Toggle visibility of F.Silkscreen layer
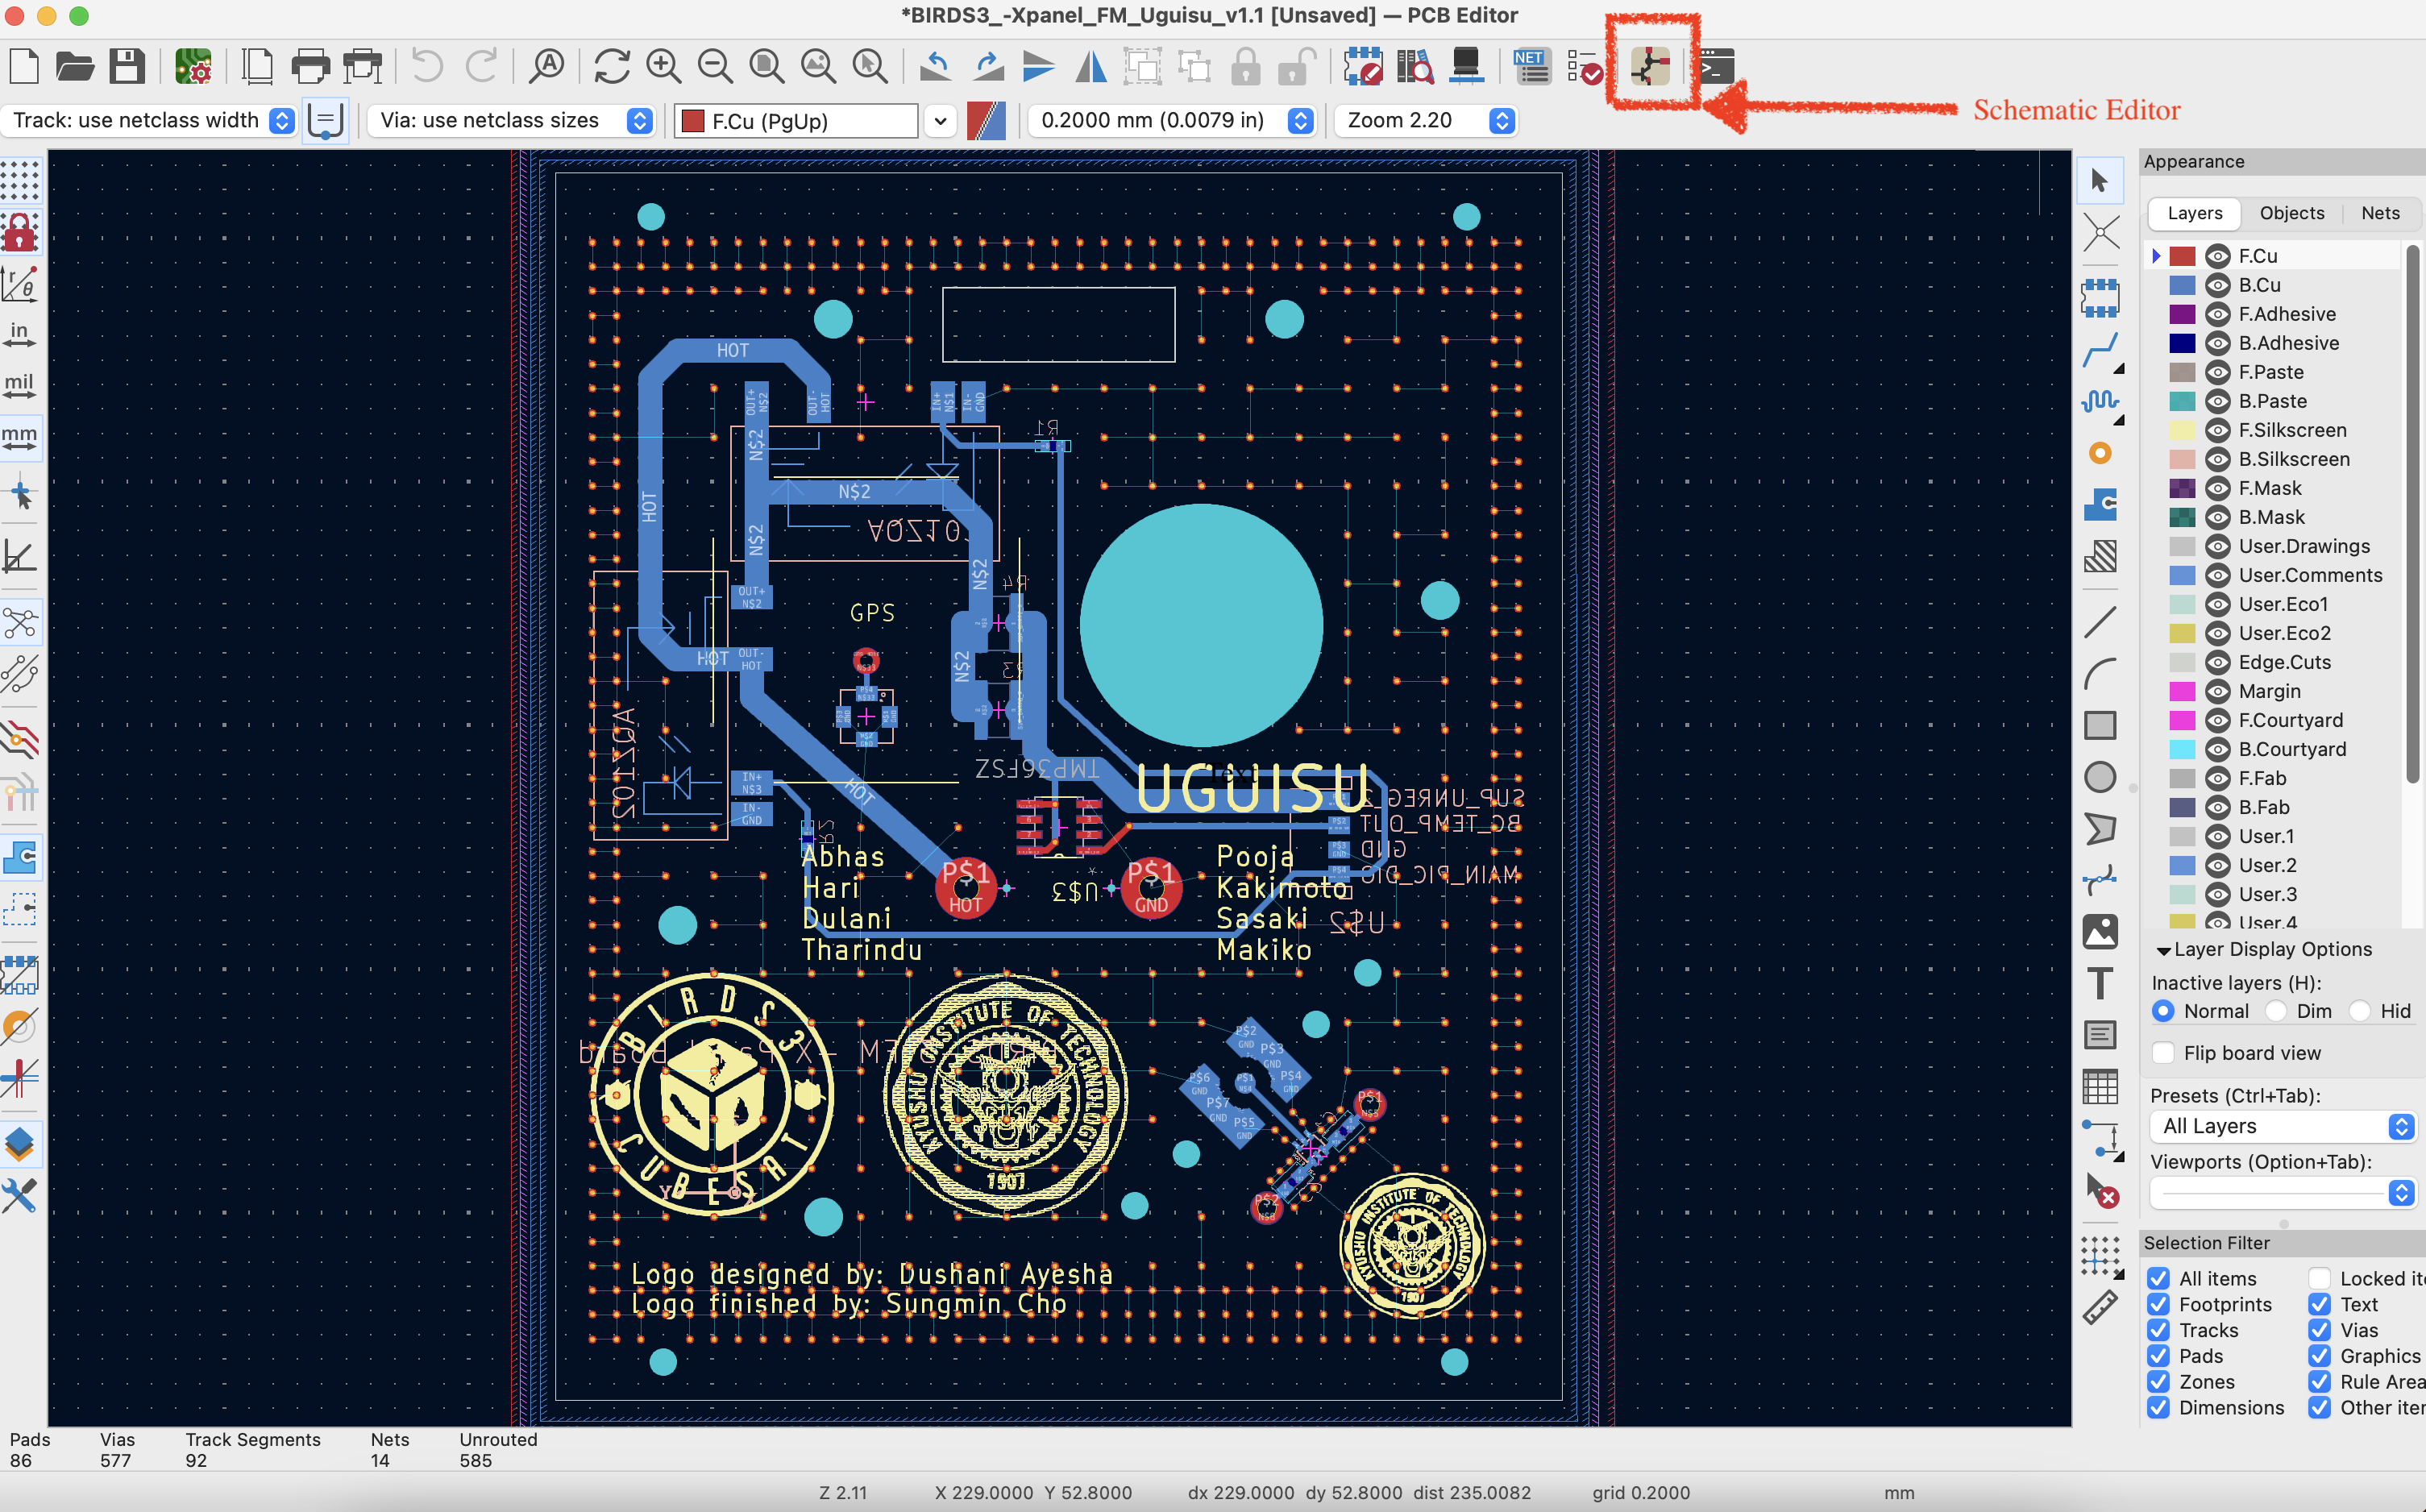This screenshot has width=2426, height=1512. [x=2217, y=430]
